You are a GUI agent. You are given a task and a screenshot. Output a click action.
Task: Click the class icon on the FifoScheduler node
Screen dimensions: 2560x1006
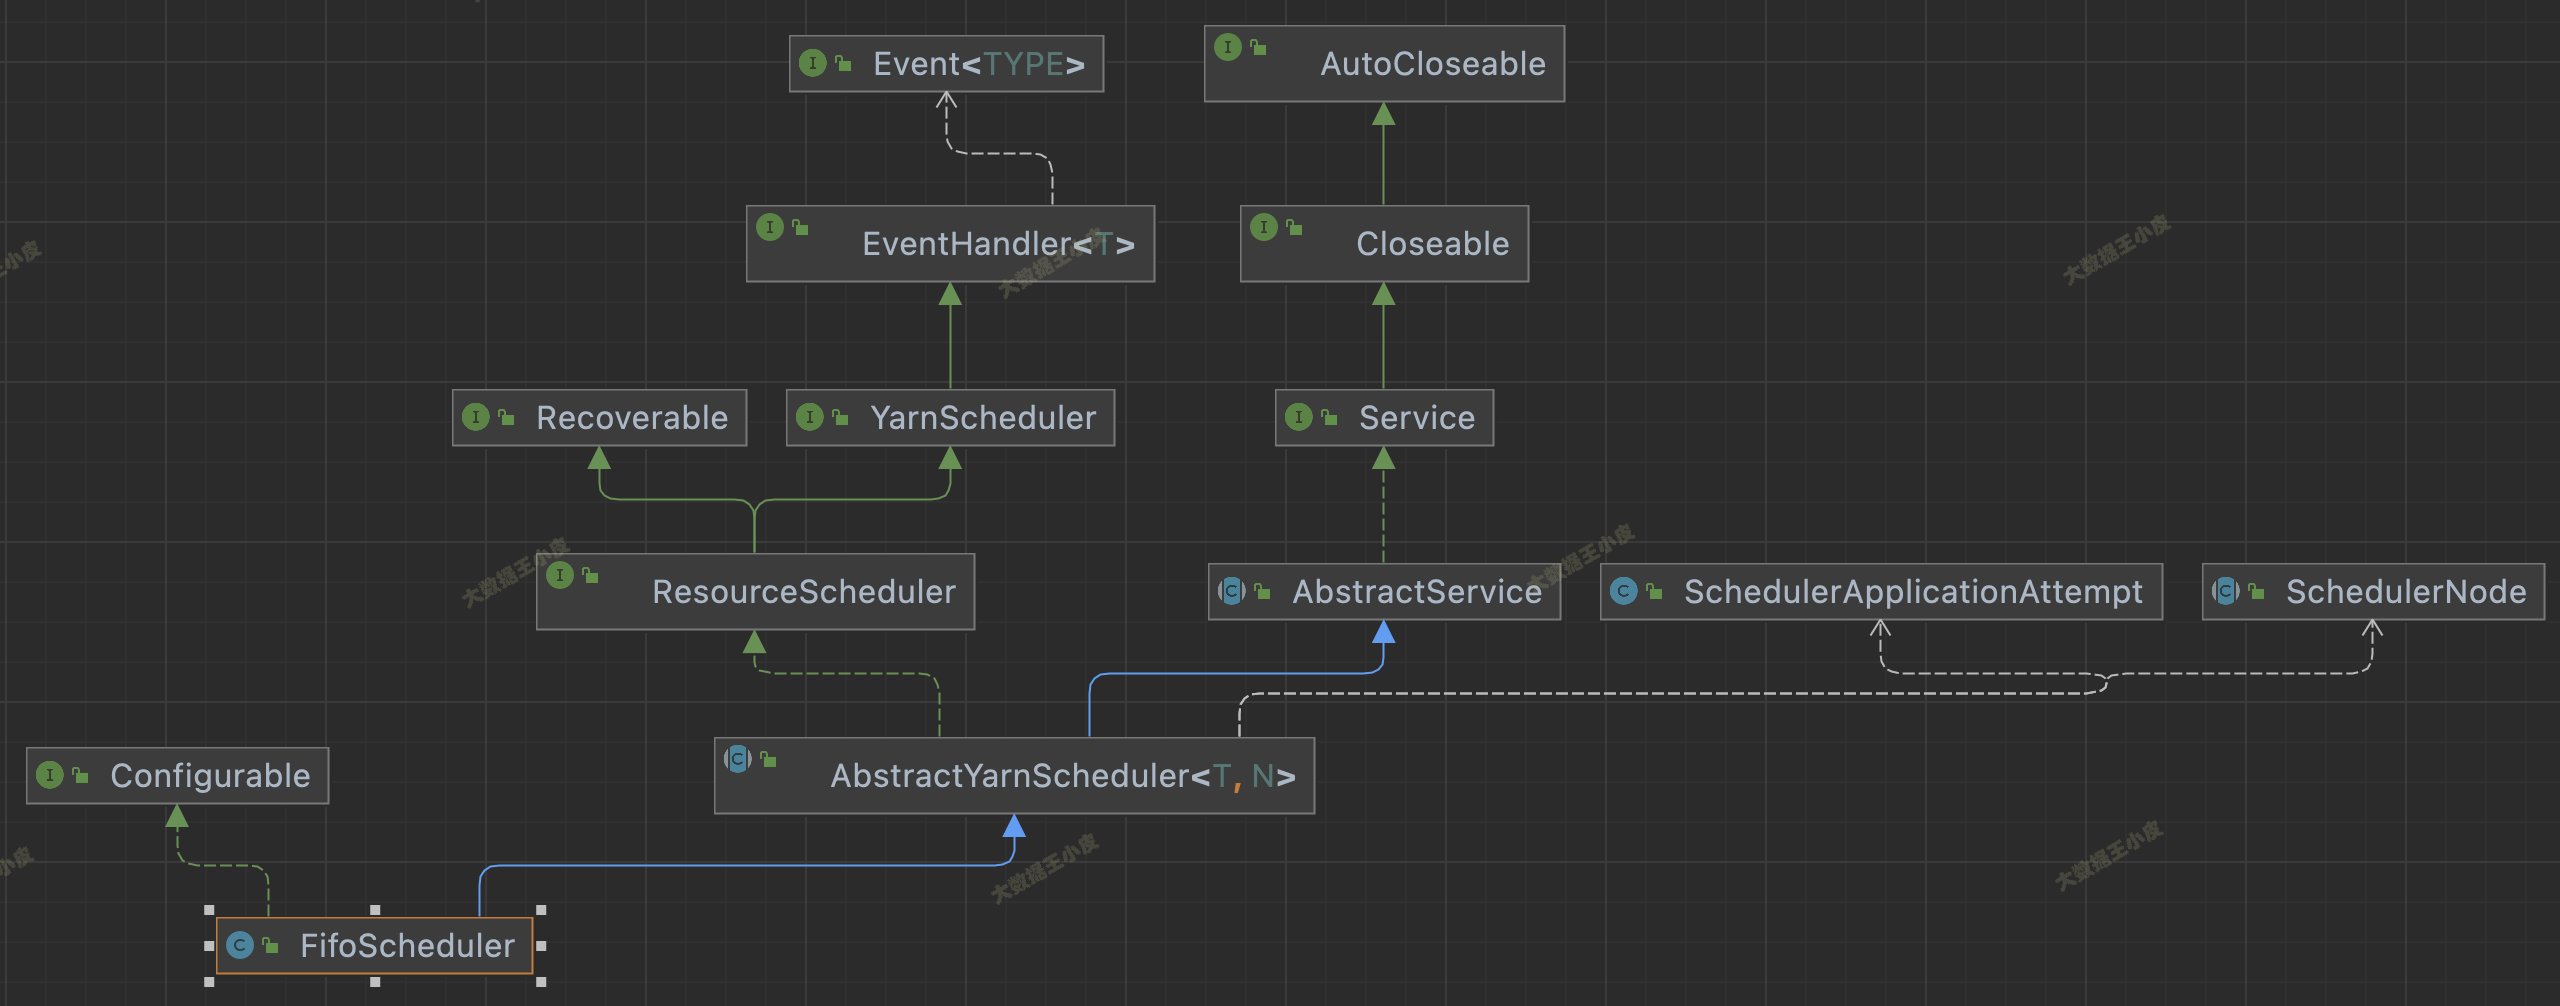(x=240, y=945)
